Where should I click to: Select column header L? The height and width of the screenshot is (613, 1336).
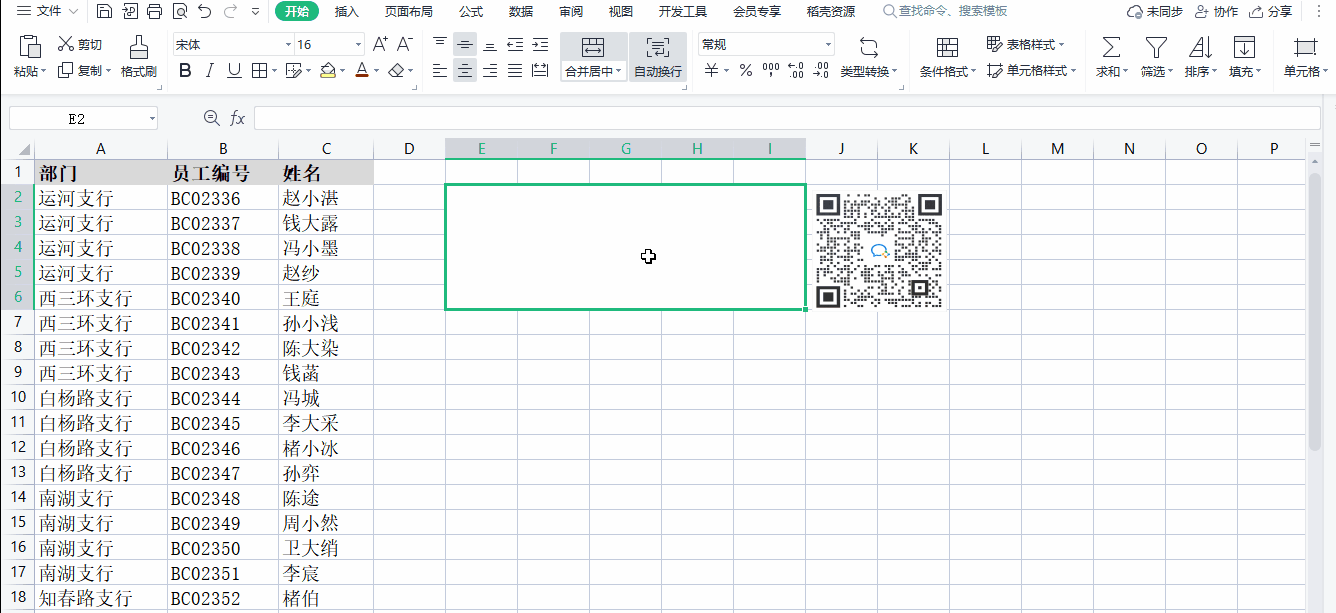pos(985,148)
